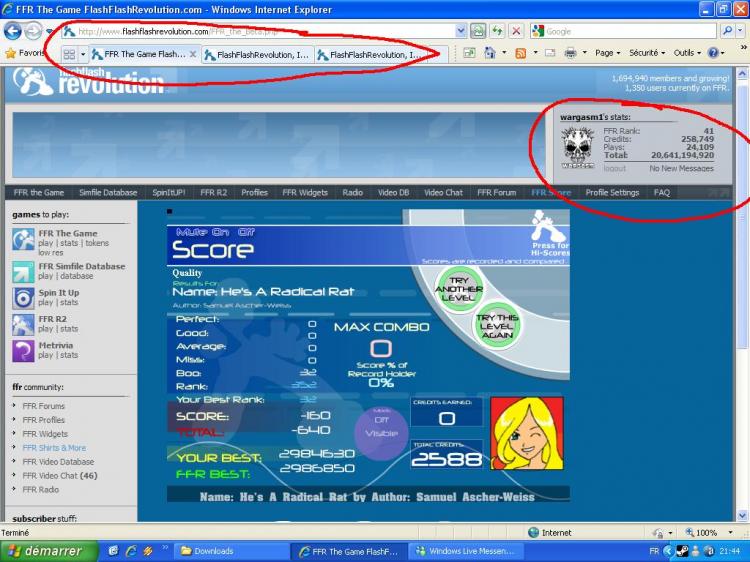Open the Page dropdown menu
This screenshot has height=562, width=750.
607,53
